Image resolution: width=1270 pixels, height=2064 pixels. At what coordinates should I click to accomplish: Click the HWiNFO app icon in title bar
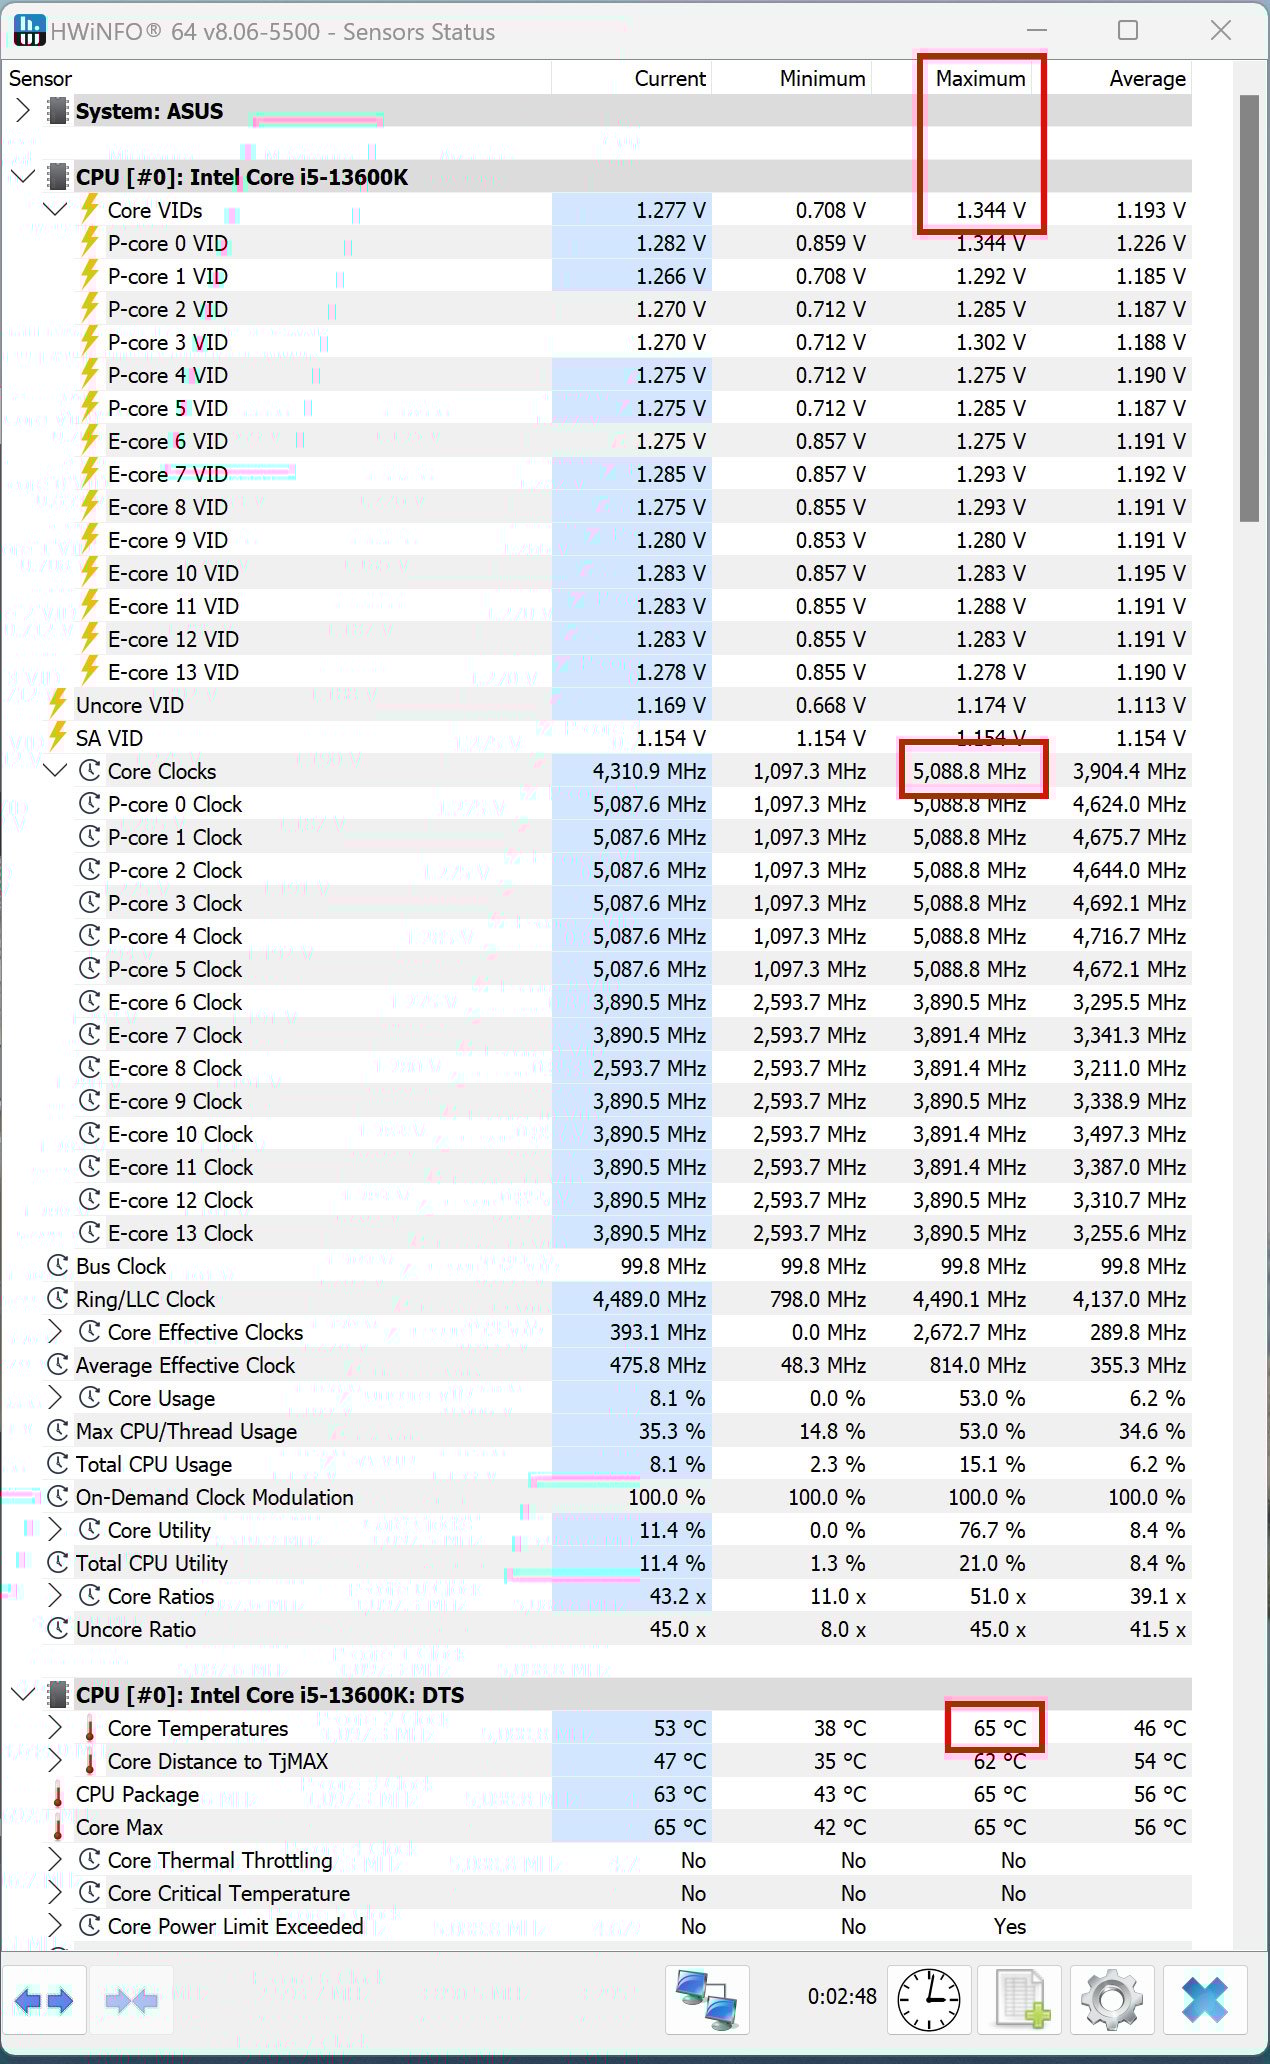coord(29,31)
